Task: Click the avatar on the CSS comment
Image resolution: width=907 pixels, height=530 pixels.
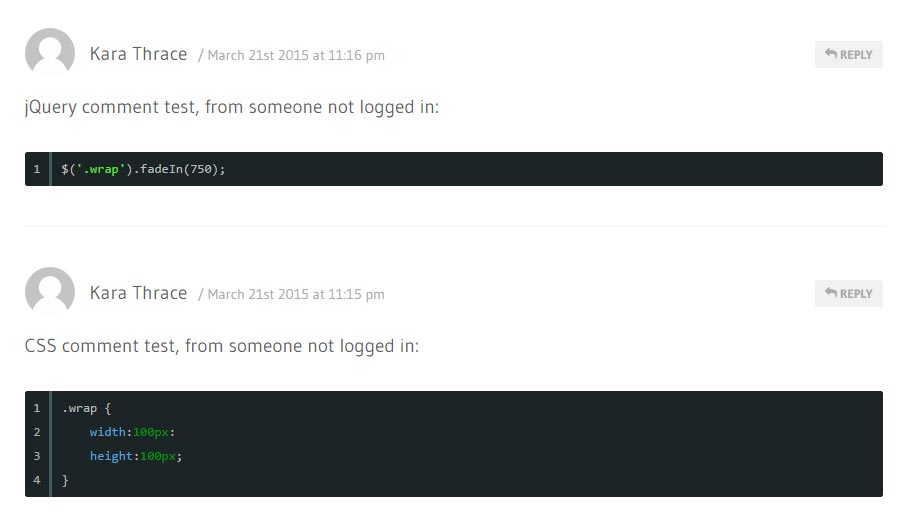Action: click(50, 293)
